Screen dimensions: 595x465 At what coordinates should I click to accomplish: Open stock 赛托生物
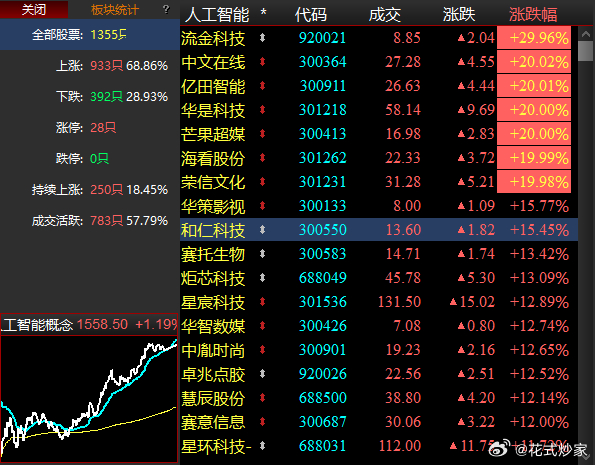pos(213,254)
